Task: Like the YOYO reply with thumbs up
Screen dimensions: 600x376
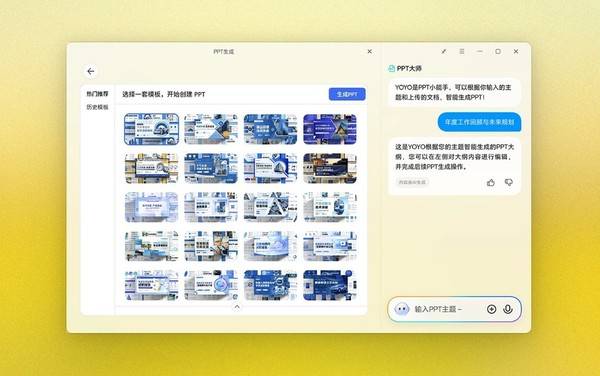Action: (491, 182)
